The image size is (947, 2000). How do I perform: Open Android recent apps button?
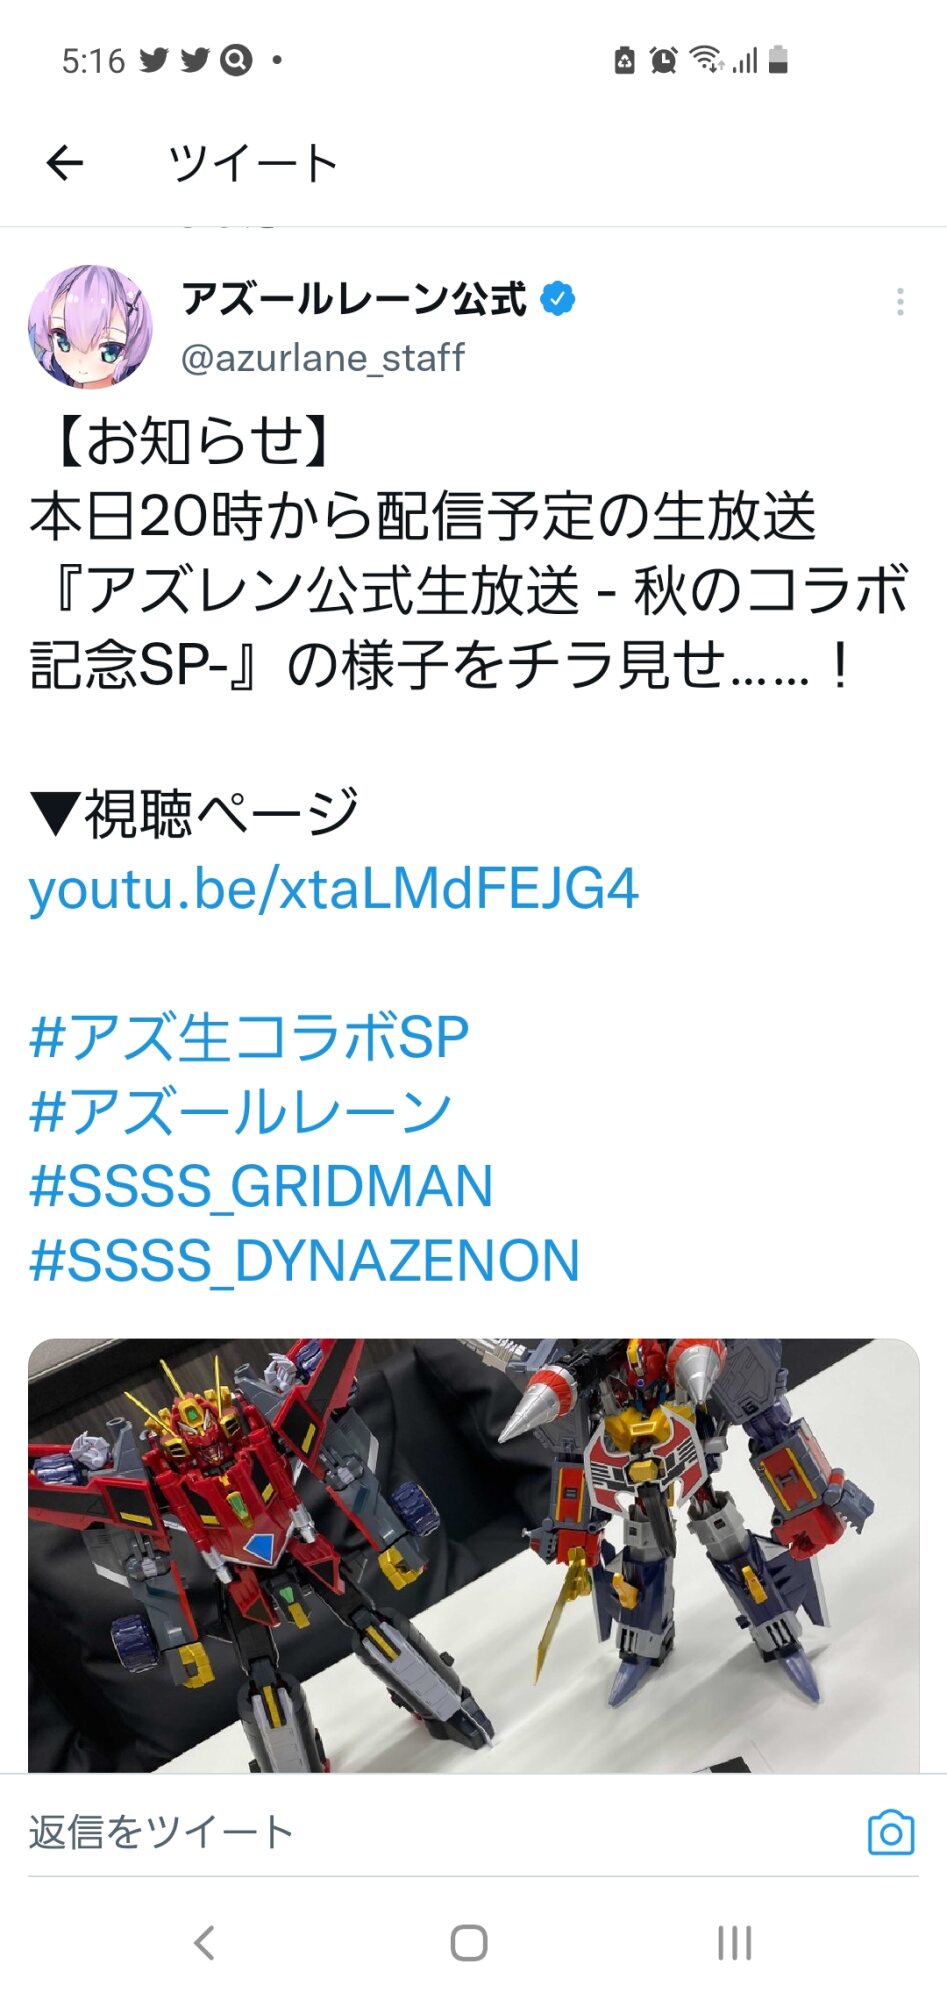tap(734, 1942)
